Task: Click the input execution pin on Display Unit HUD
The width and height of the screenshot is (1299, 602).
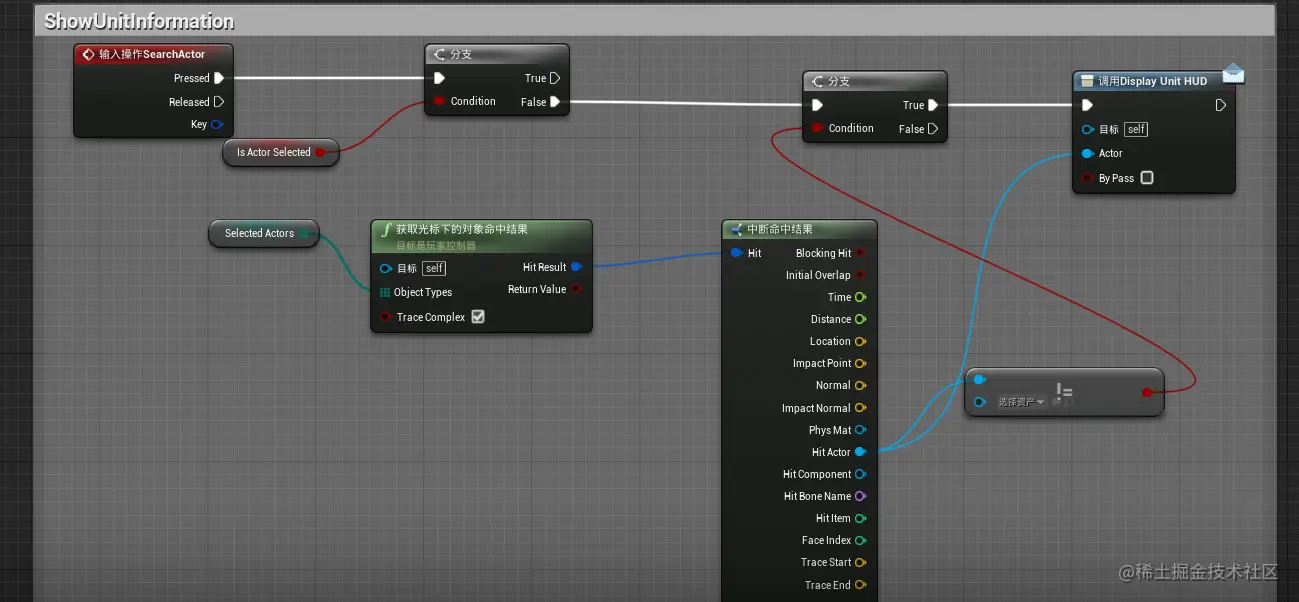Action: (x=1087, y=105)
